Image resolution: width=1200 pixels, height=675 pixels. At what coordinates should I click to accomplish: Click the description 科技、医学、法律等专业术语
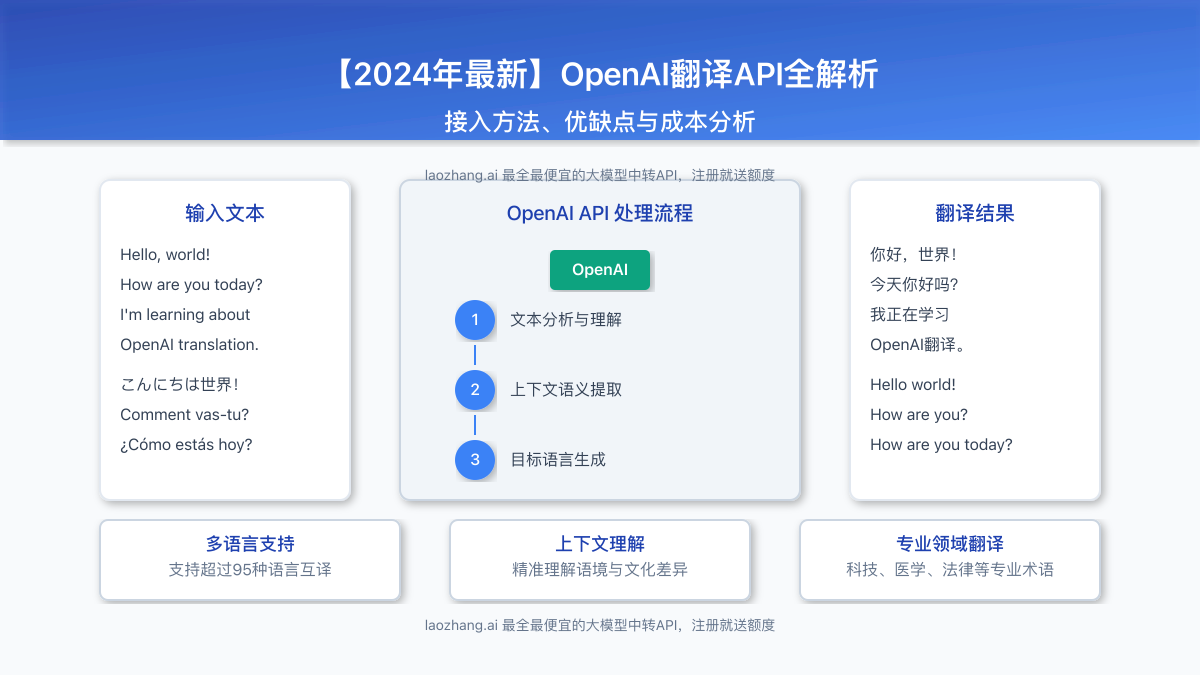pyautogui.click(x=950, y=570)
